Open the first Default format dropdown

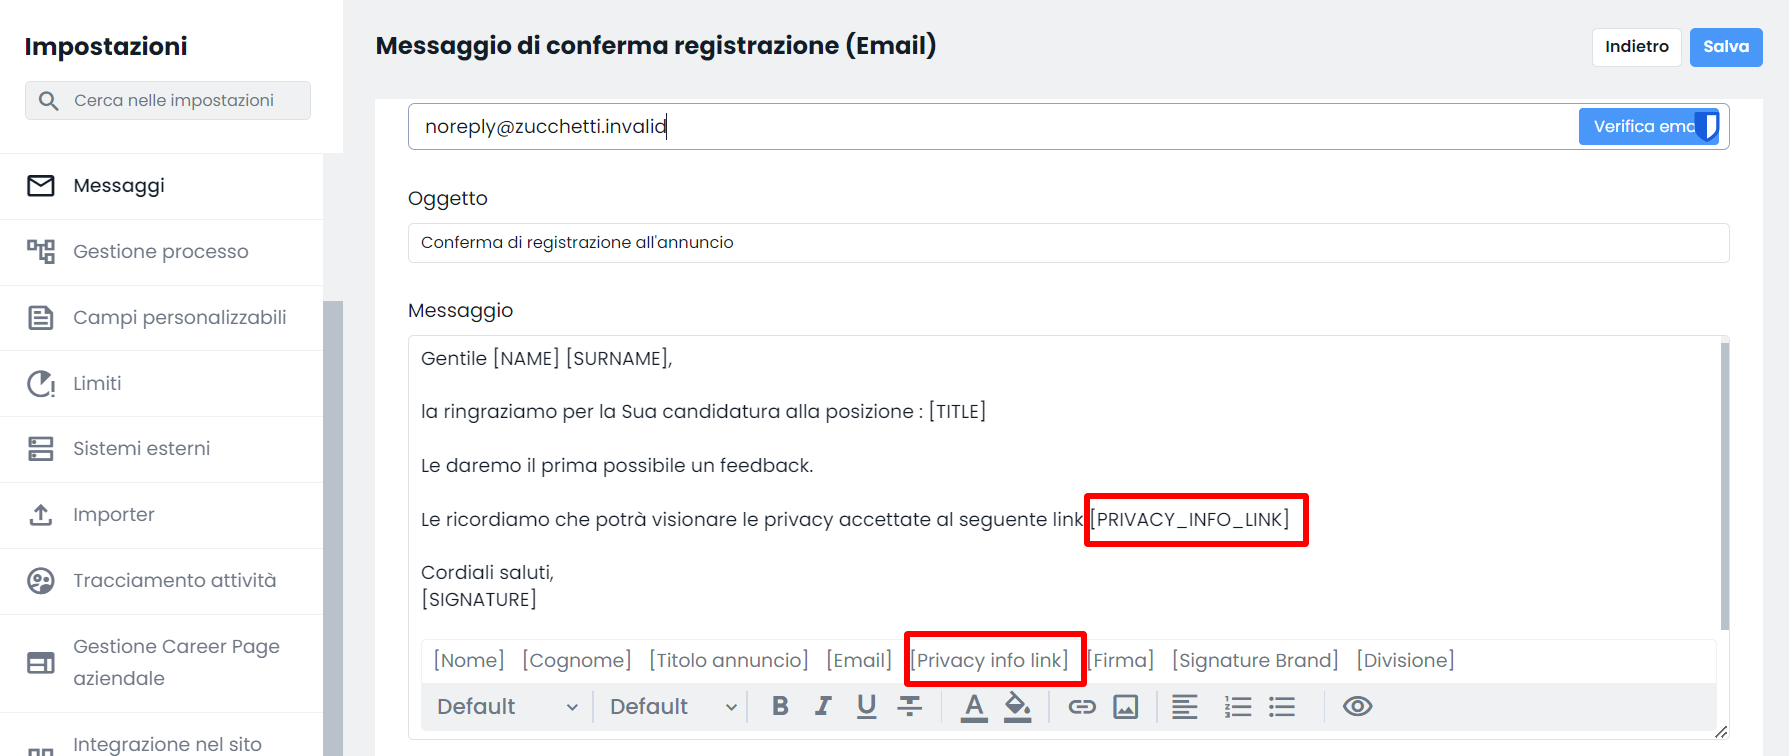coord(508,706)
